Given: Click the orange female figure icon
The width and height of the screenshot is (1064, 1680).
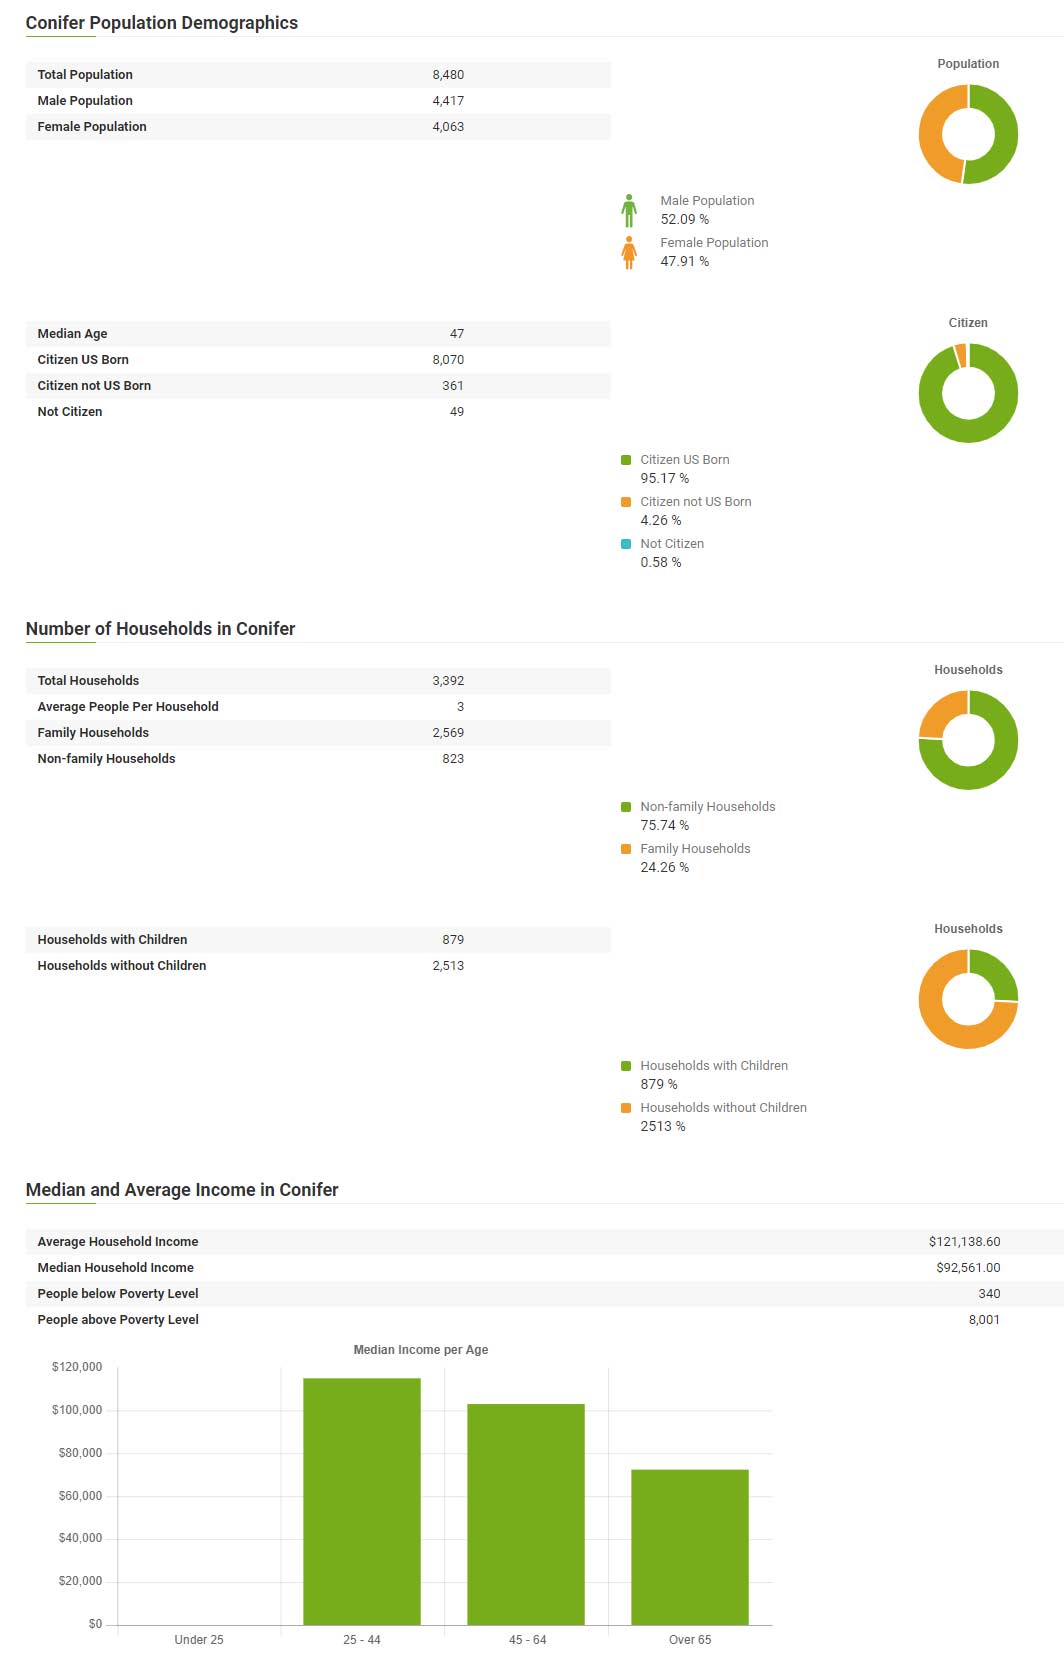Looking at the screenshot, I should pyautogui.click(x=629, y=252).
